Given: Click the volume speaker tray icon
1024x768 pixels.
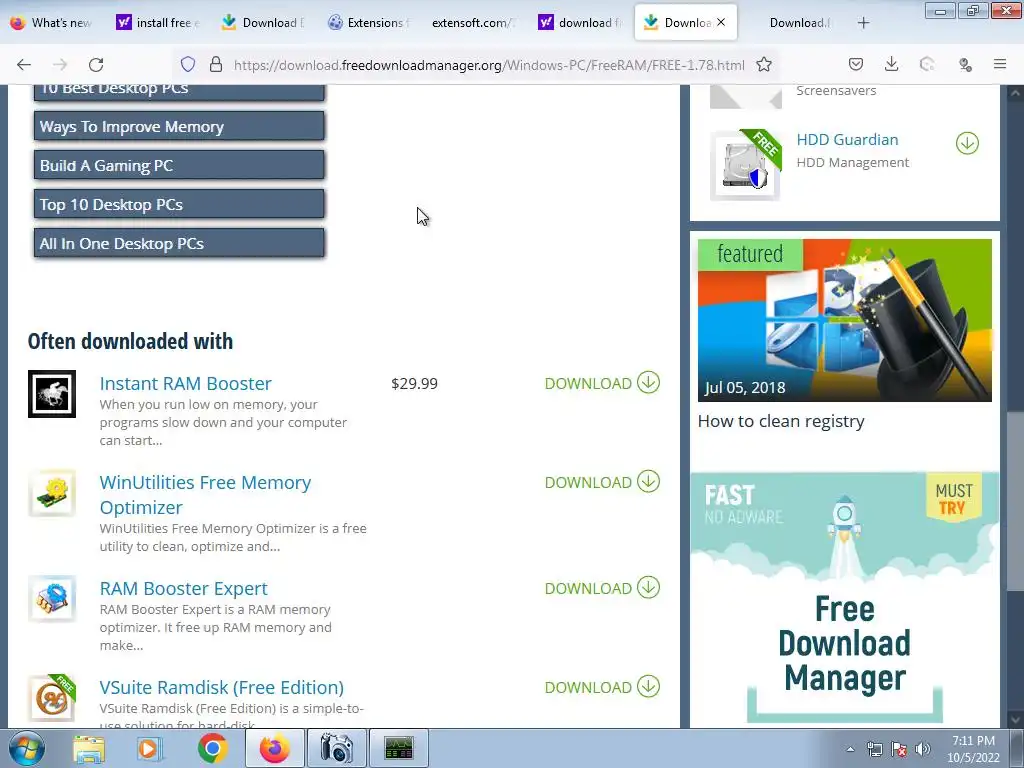Looking at the screenshot, I should pyautogui.click(x=923, y=749).
